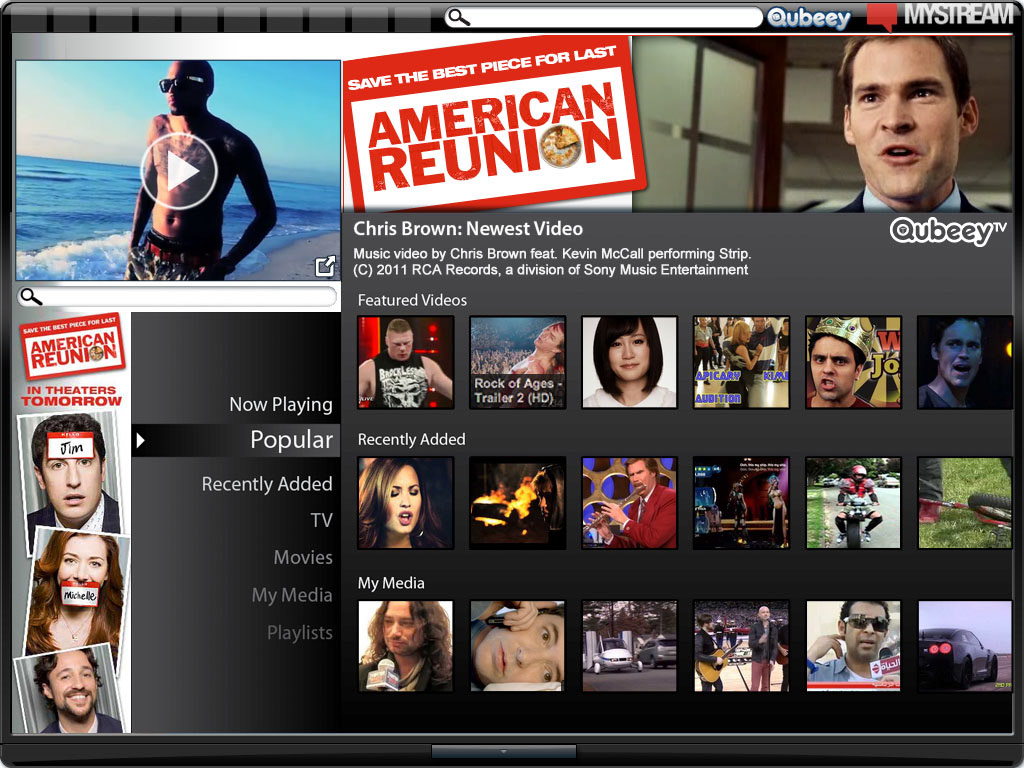Focus the top search input field
The width and height of the screenshot is (1024, 768).
[x=604, y=18]
